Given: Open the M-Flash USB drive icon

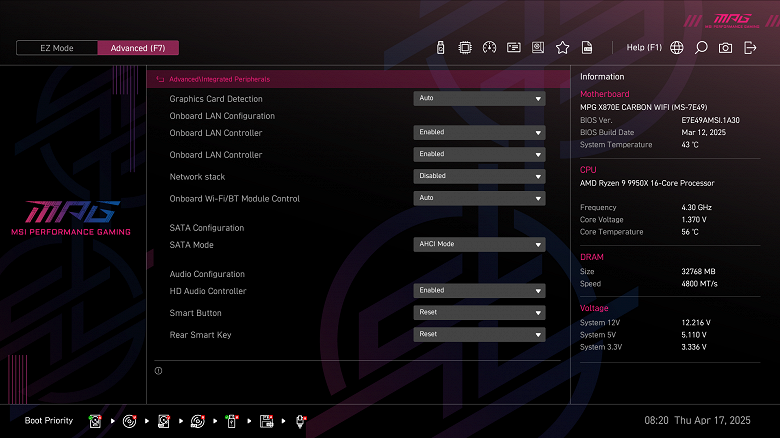Looking at the screenshot, I should [440, 48].
